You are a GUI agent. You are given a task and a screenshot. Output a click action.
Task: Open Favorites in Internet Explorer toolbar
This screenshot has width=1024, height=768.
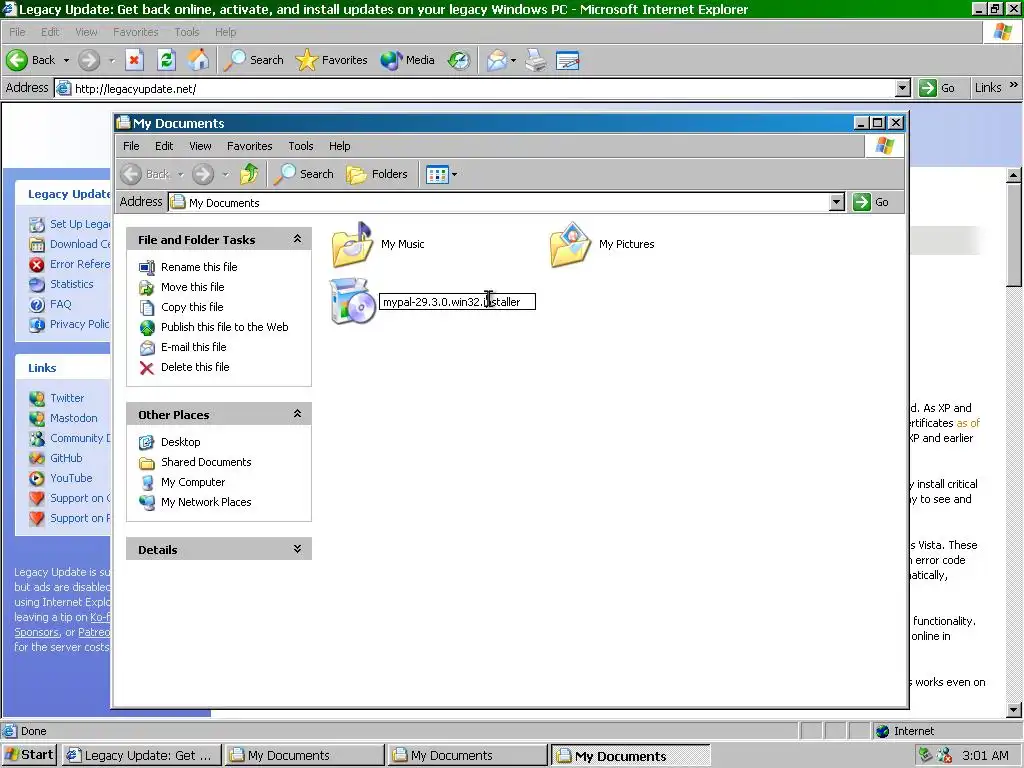coord(332,60)
